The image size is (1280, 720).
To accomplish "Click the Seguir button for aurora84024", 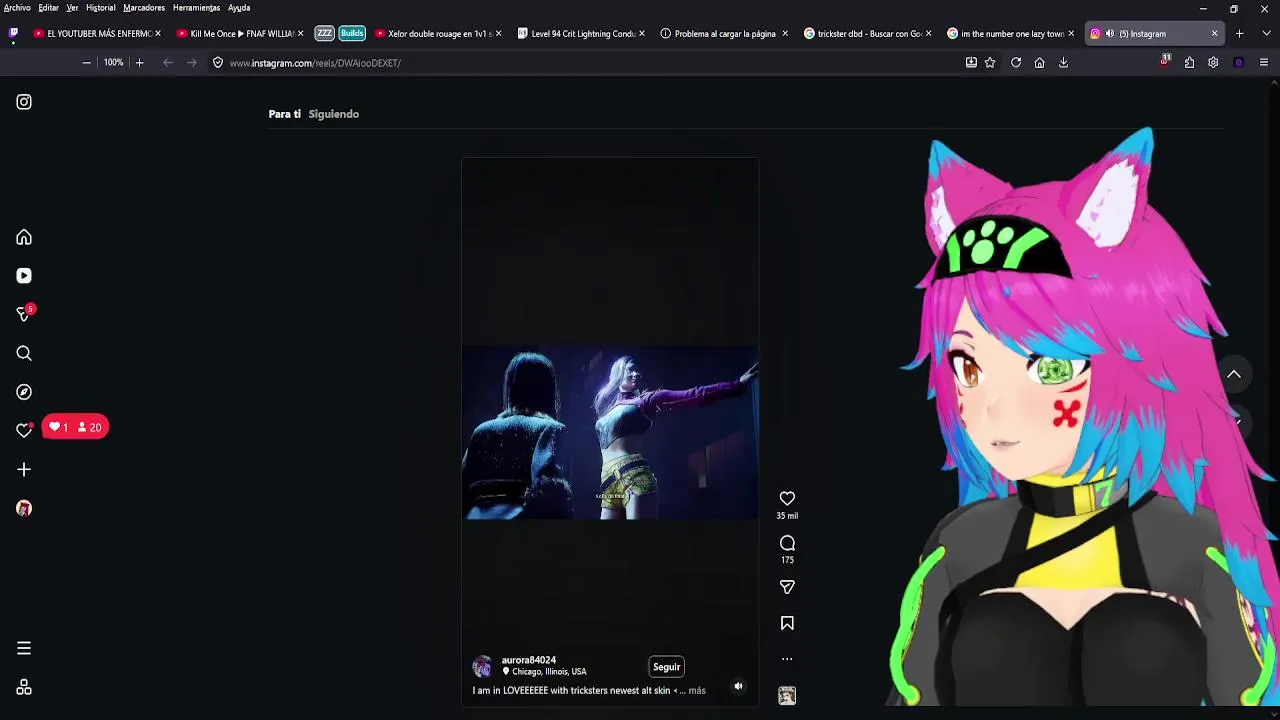I will tap(666, 667).
